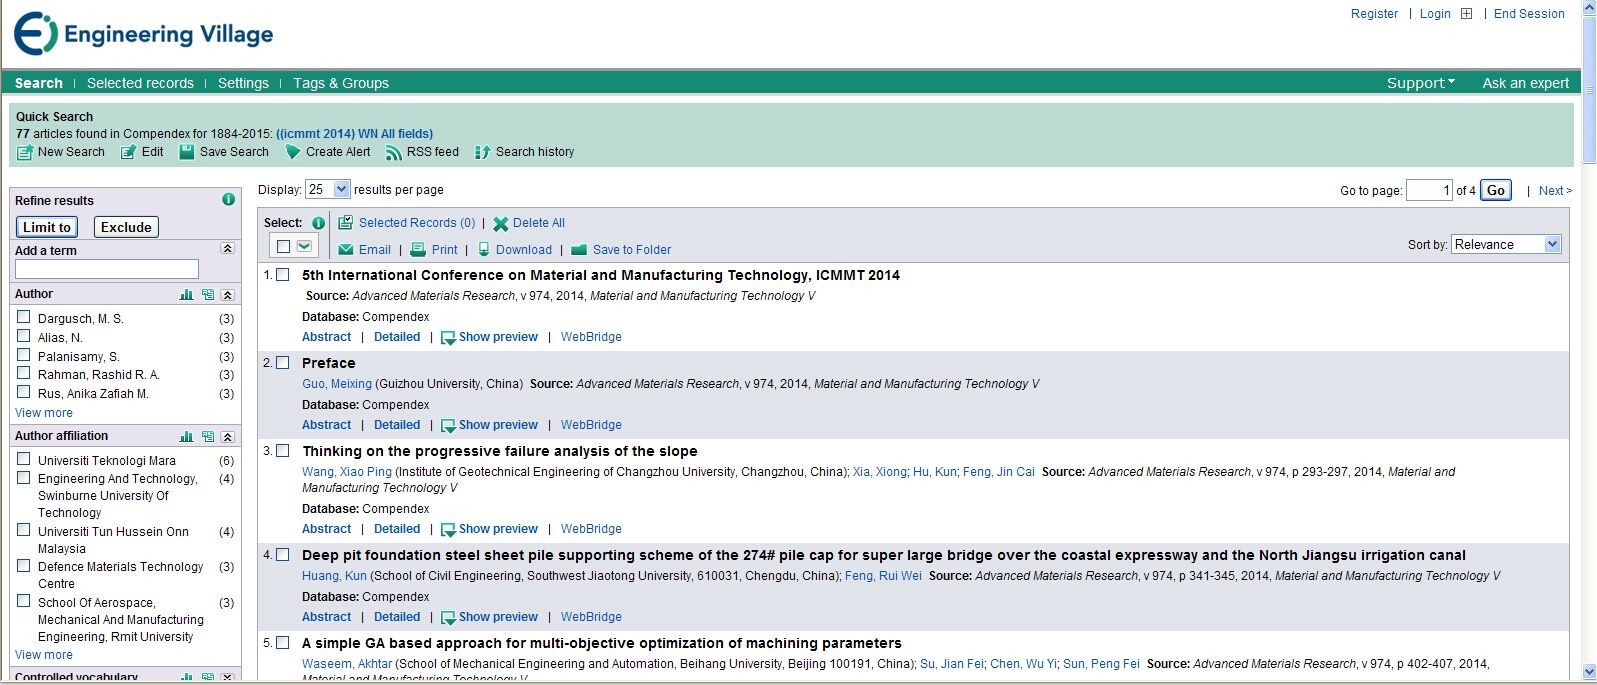Image resolution: width=1597 pixels, height=685 pixels.
Task: Open Detailed link for Preface result
Action: [x=397, y=425]
